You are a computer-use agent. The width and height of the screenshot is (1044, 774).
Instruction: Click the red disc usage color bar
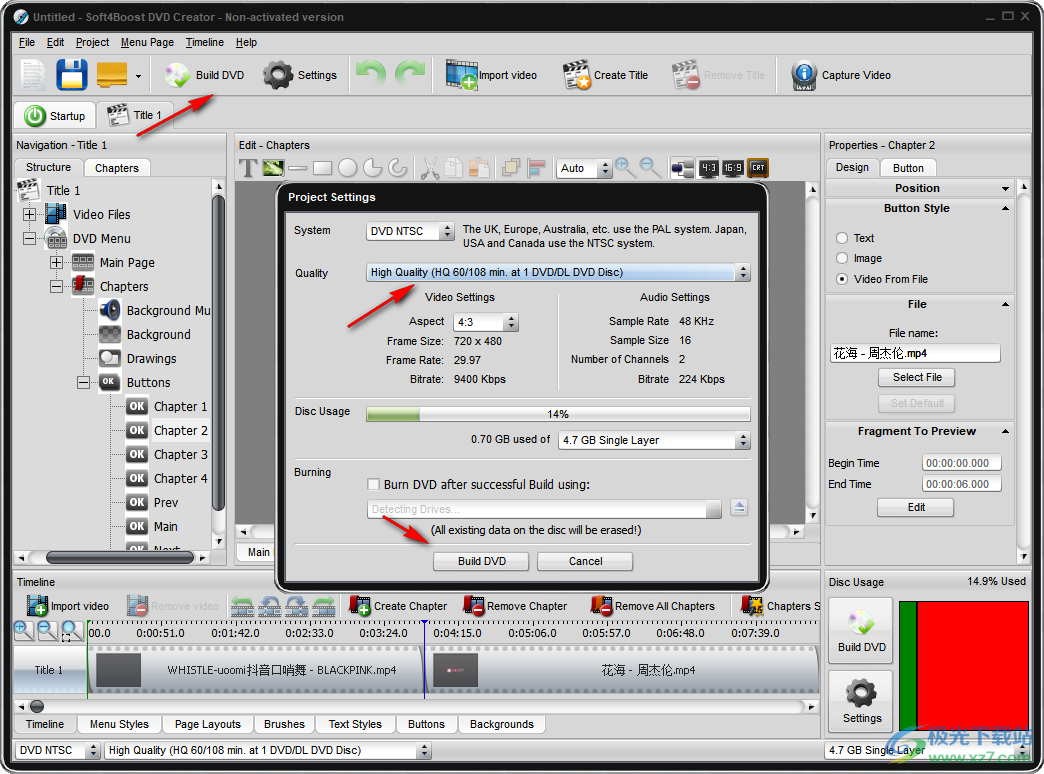tap(972, 664)
